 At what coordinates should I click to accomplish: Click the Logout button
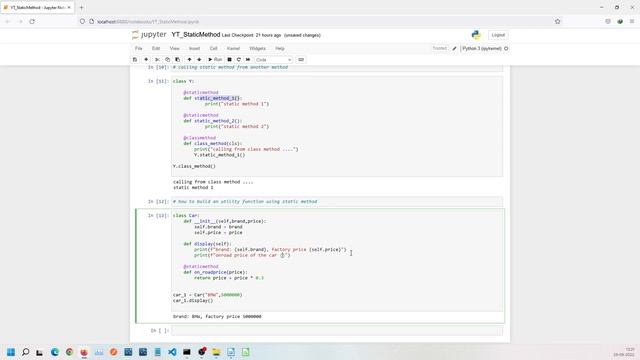point(498,35)
